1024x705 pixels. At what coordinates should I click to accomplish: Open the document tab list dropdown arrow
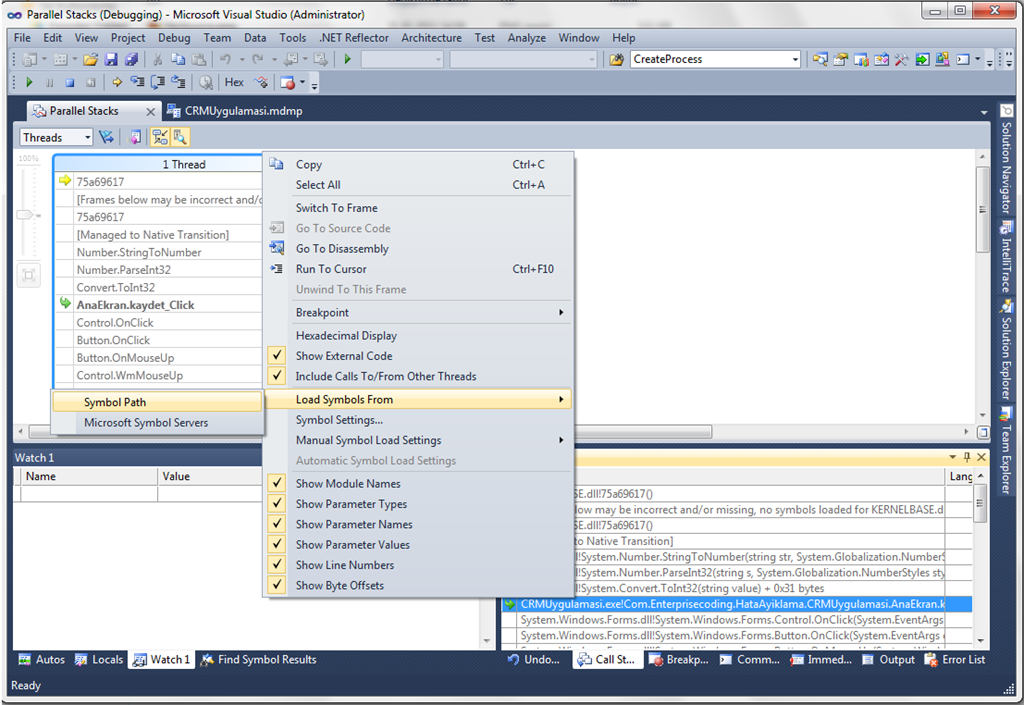[x=984, y=112]
